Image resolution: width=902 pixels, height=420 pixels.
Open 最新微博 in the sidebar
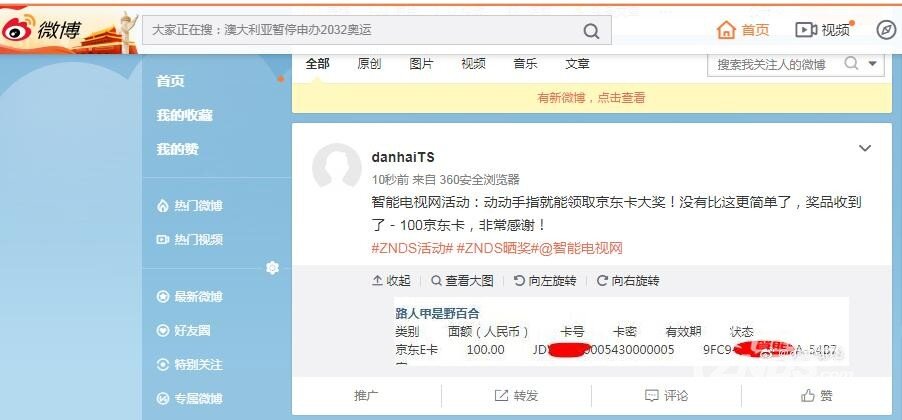coord(190,297)
